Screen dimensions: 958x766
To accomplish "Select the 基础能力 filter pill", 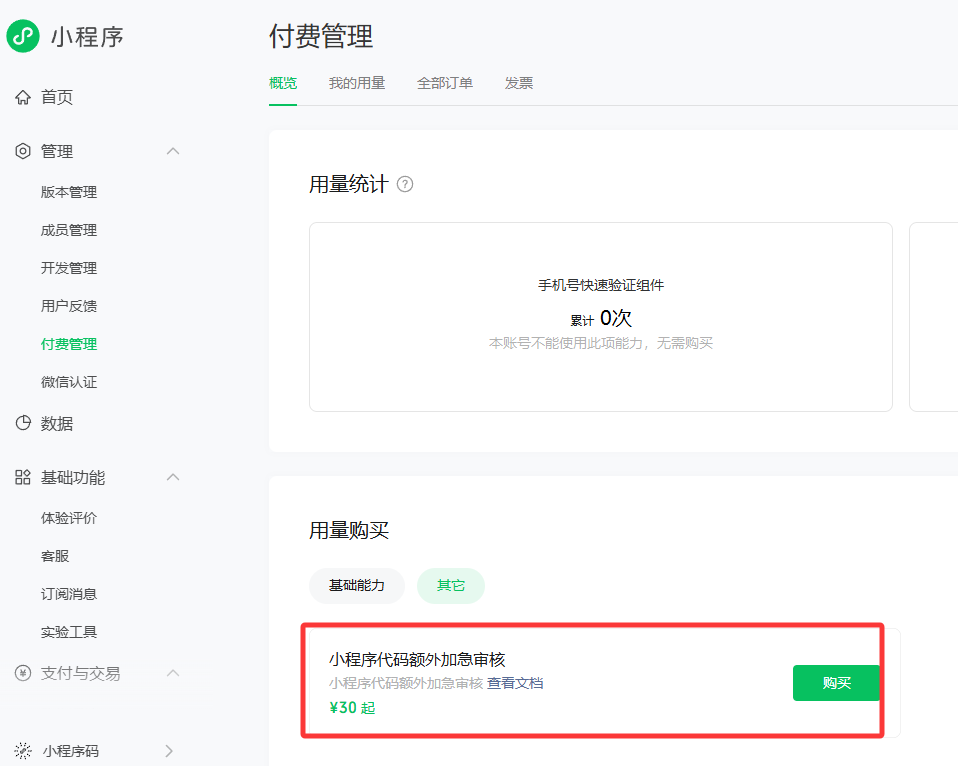I will click(x=357, y=585).
